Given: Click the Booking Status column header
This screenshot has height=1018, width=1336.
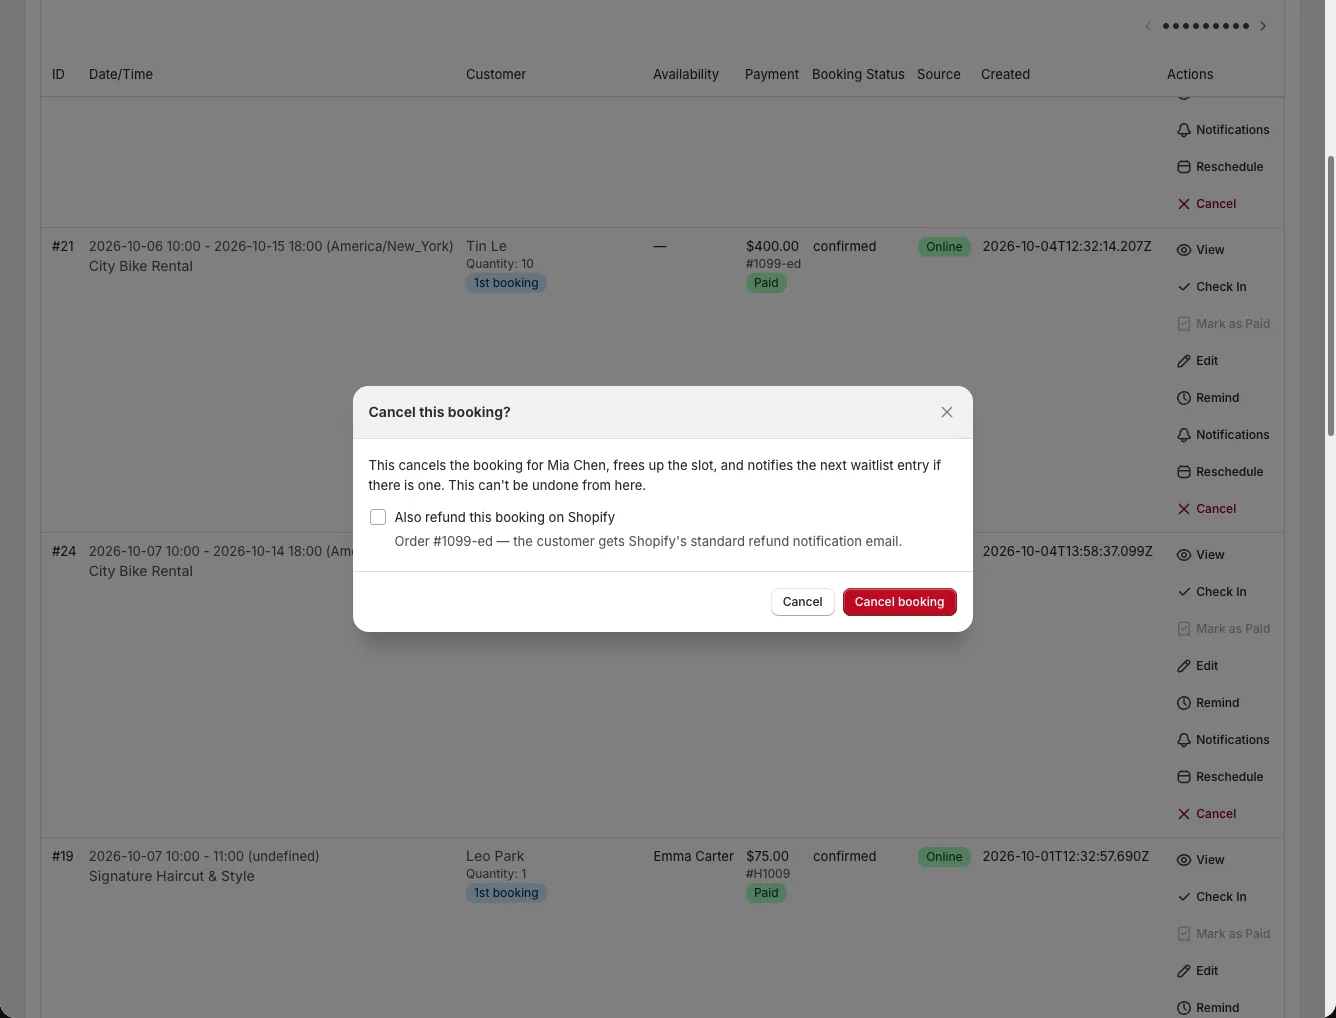Looking at the screenshot, I should click(x=858, y=74).
